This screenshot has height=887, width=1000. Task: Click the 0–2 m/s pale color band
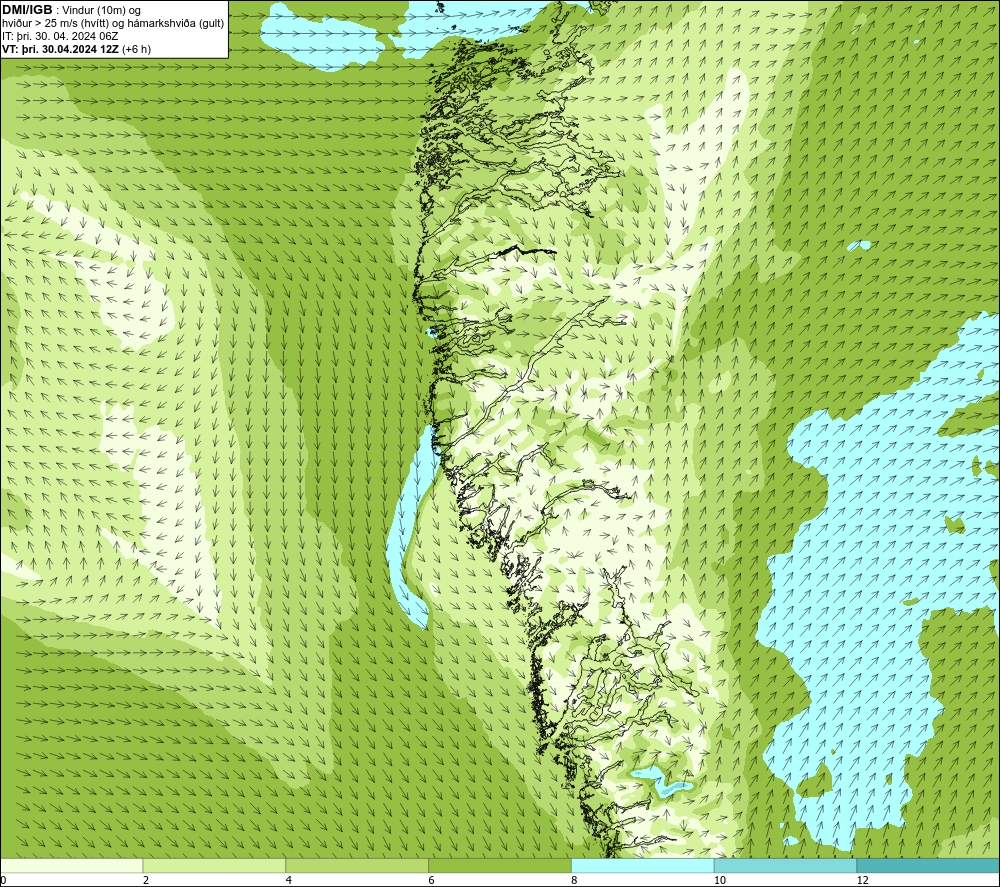pyautogui.click(x=71, y=865)
